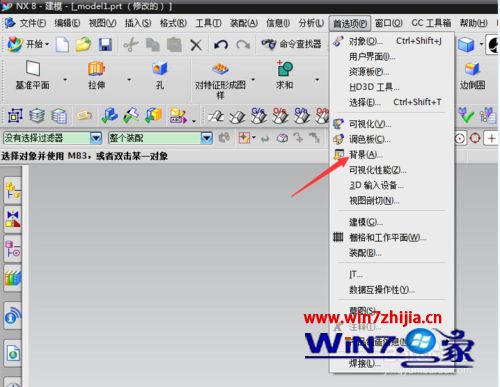Expand the 求和 dropdown arrow

(x=317, y=80)
